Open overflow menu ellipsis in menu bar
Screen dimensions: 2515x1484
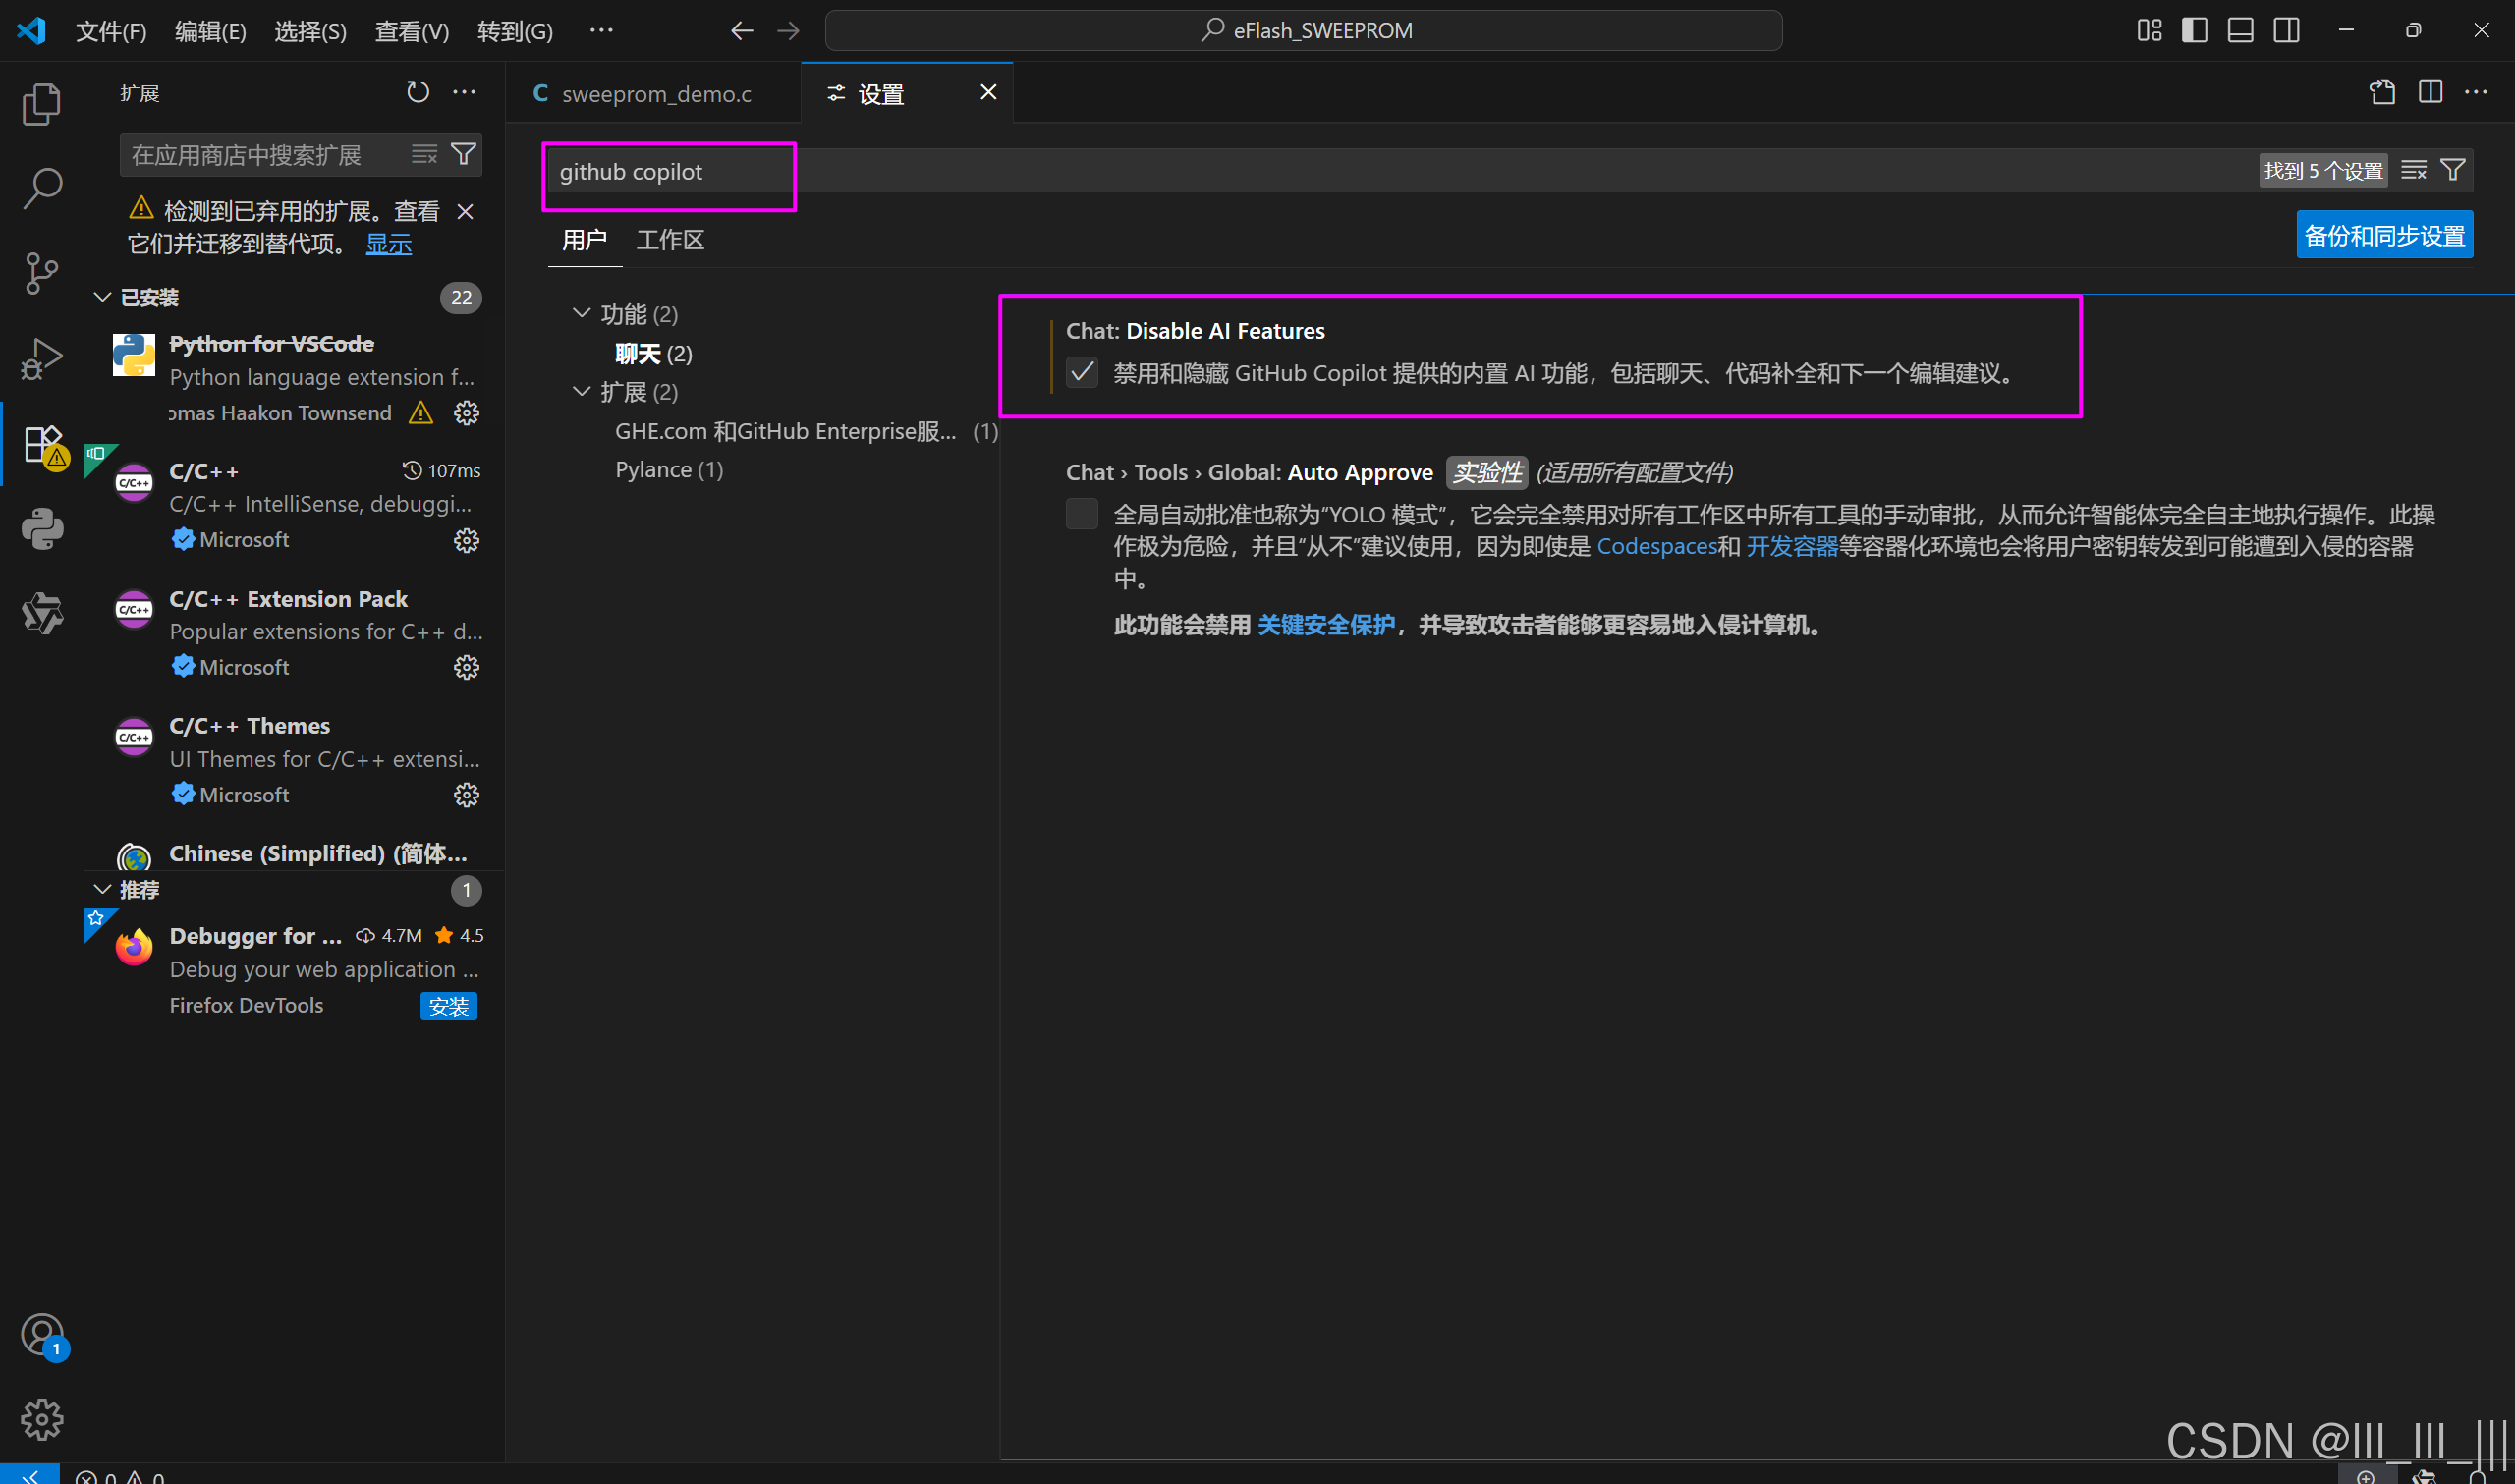pos(601,31)
